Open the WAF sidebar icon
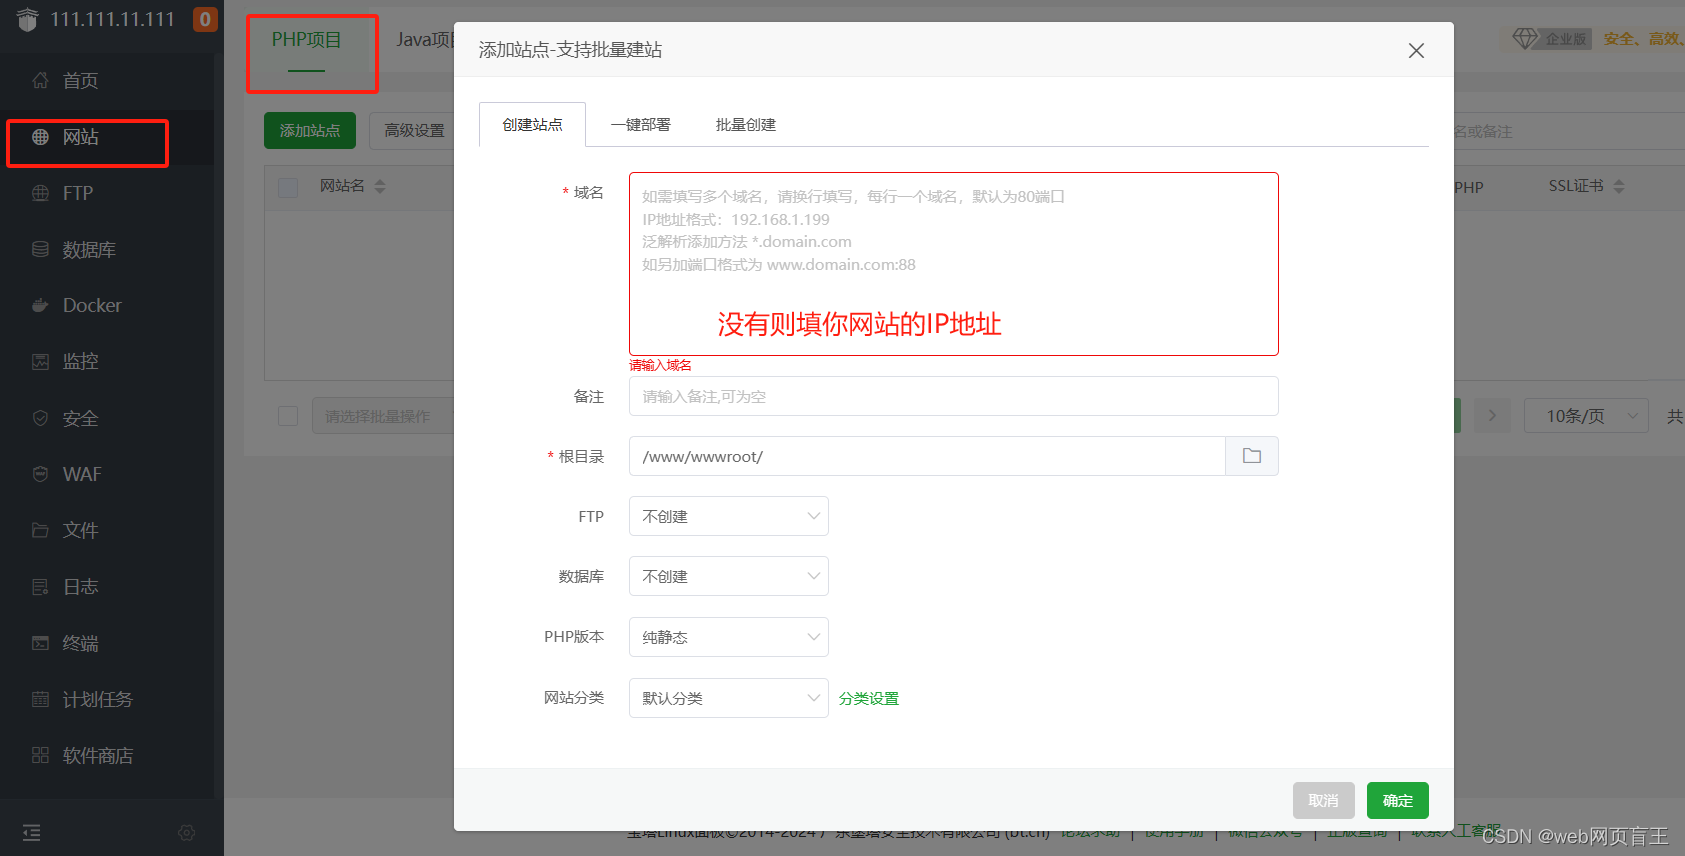This screenshot has width=1685, height=856. click(40, 474)
